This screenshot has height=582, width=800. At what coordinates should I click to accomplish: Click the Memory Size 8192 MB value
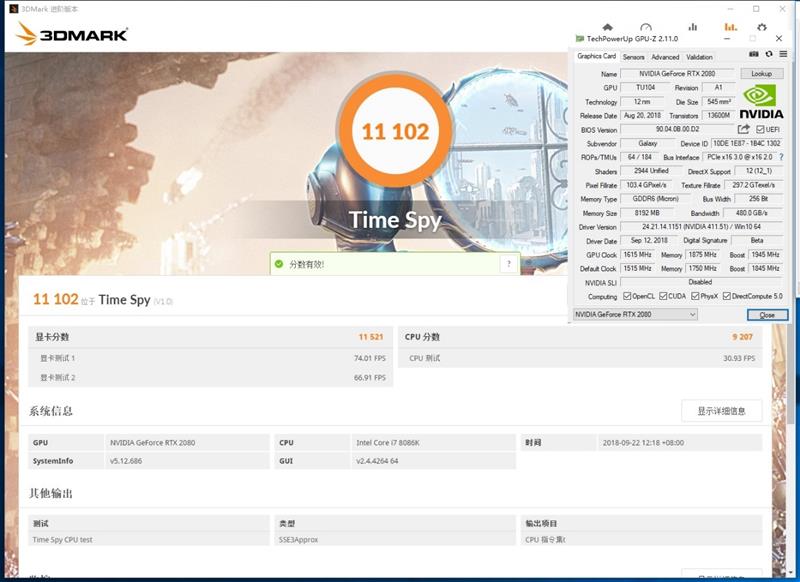pyautogui.click(x=646, y=213)
